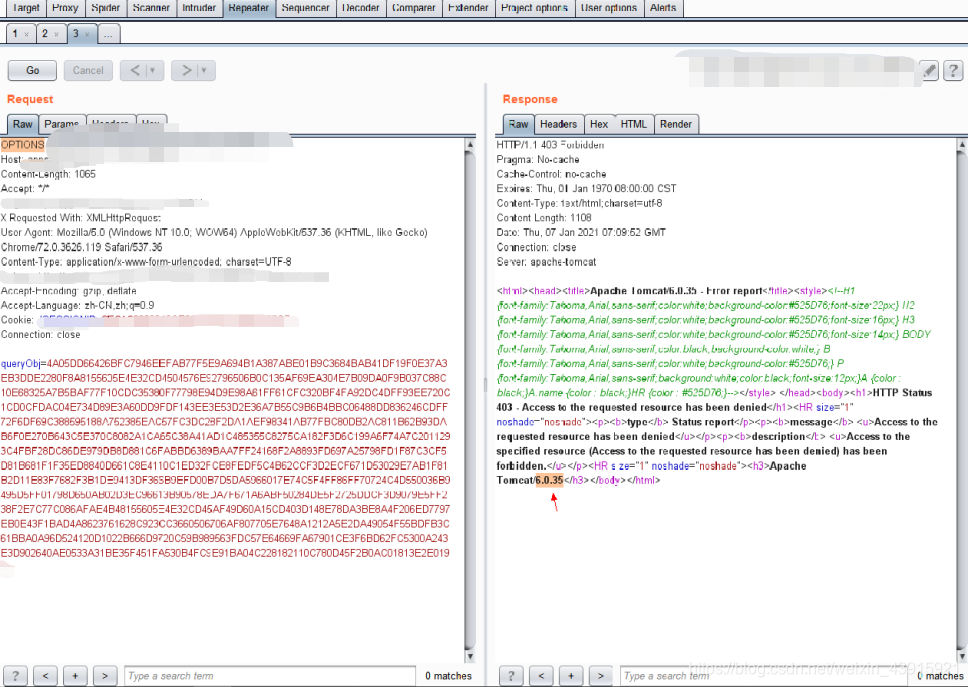Select the Request Params tab
Screen dimensions: 968x687
(62, 124)
